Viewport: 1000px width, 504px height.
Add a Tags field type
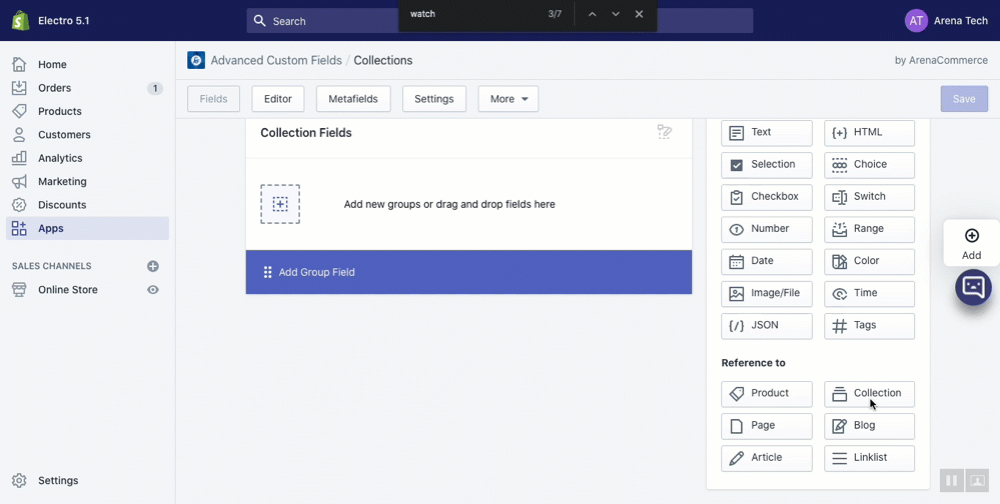tap(869, 326)
